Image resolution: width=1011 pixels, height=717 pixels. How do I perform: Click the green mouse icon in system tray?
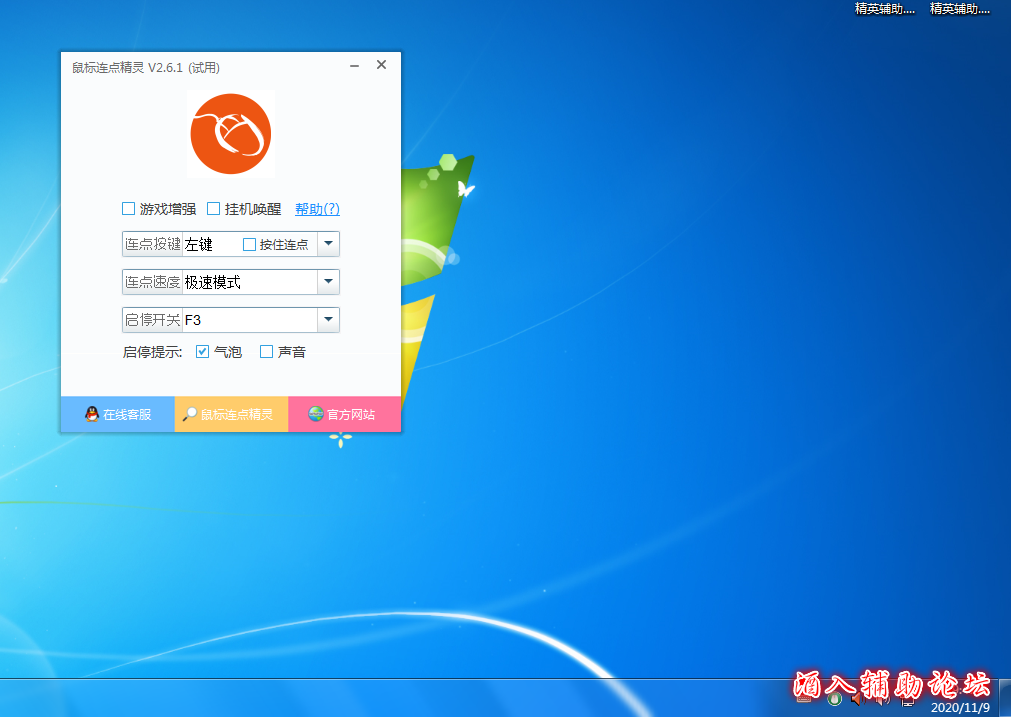point(833,699)
